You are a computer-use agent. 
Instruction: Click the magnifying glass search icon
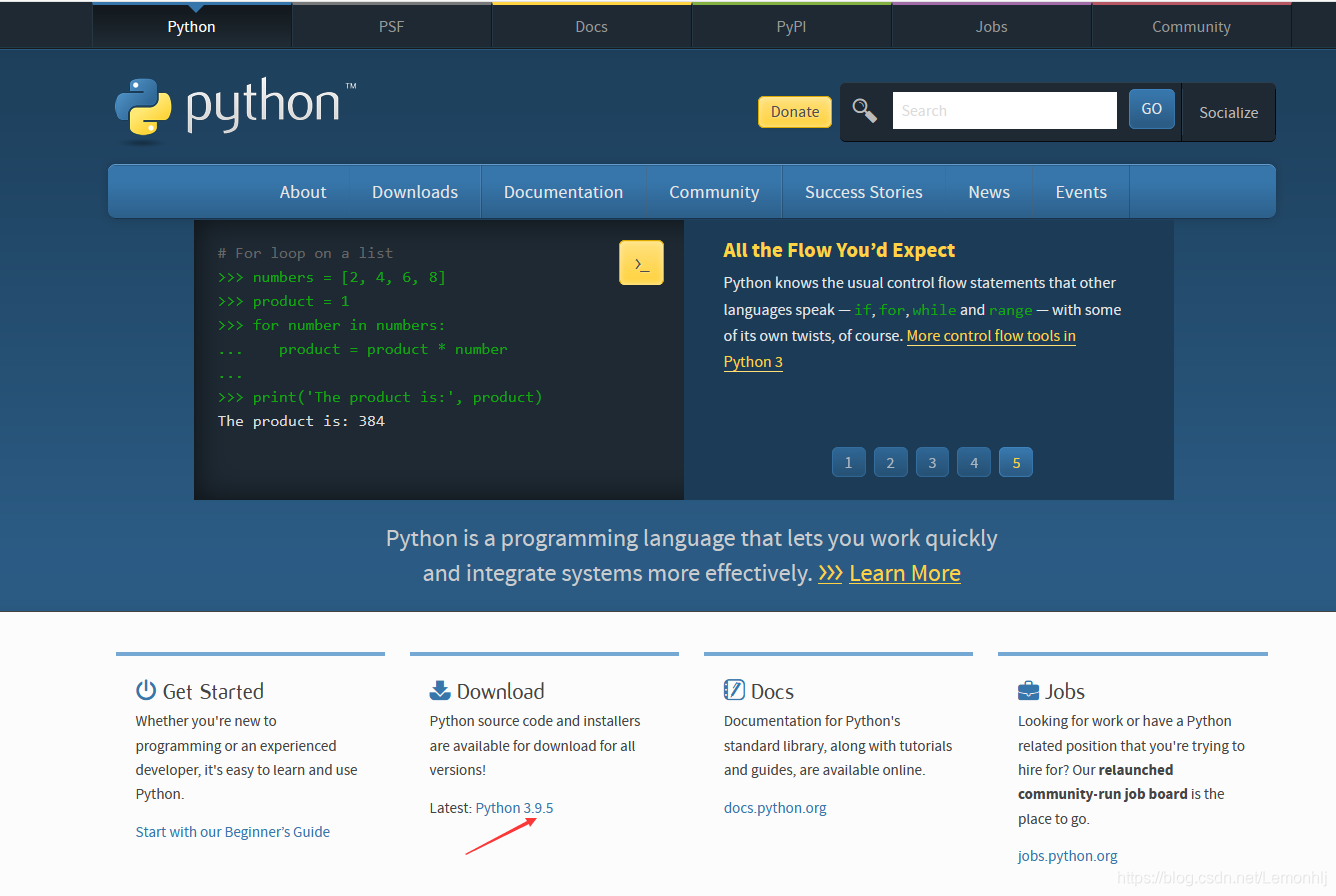tap(864, 111)
